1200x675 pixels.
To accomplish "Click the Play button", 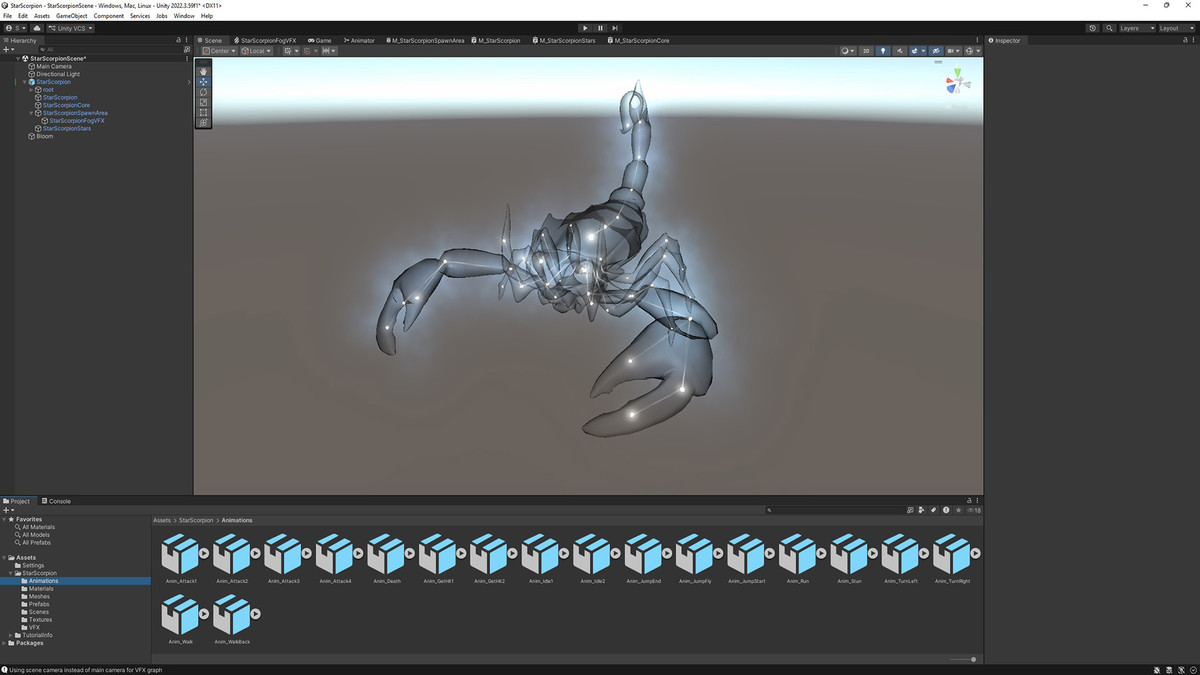I will point(585,28).
